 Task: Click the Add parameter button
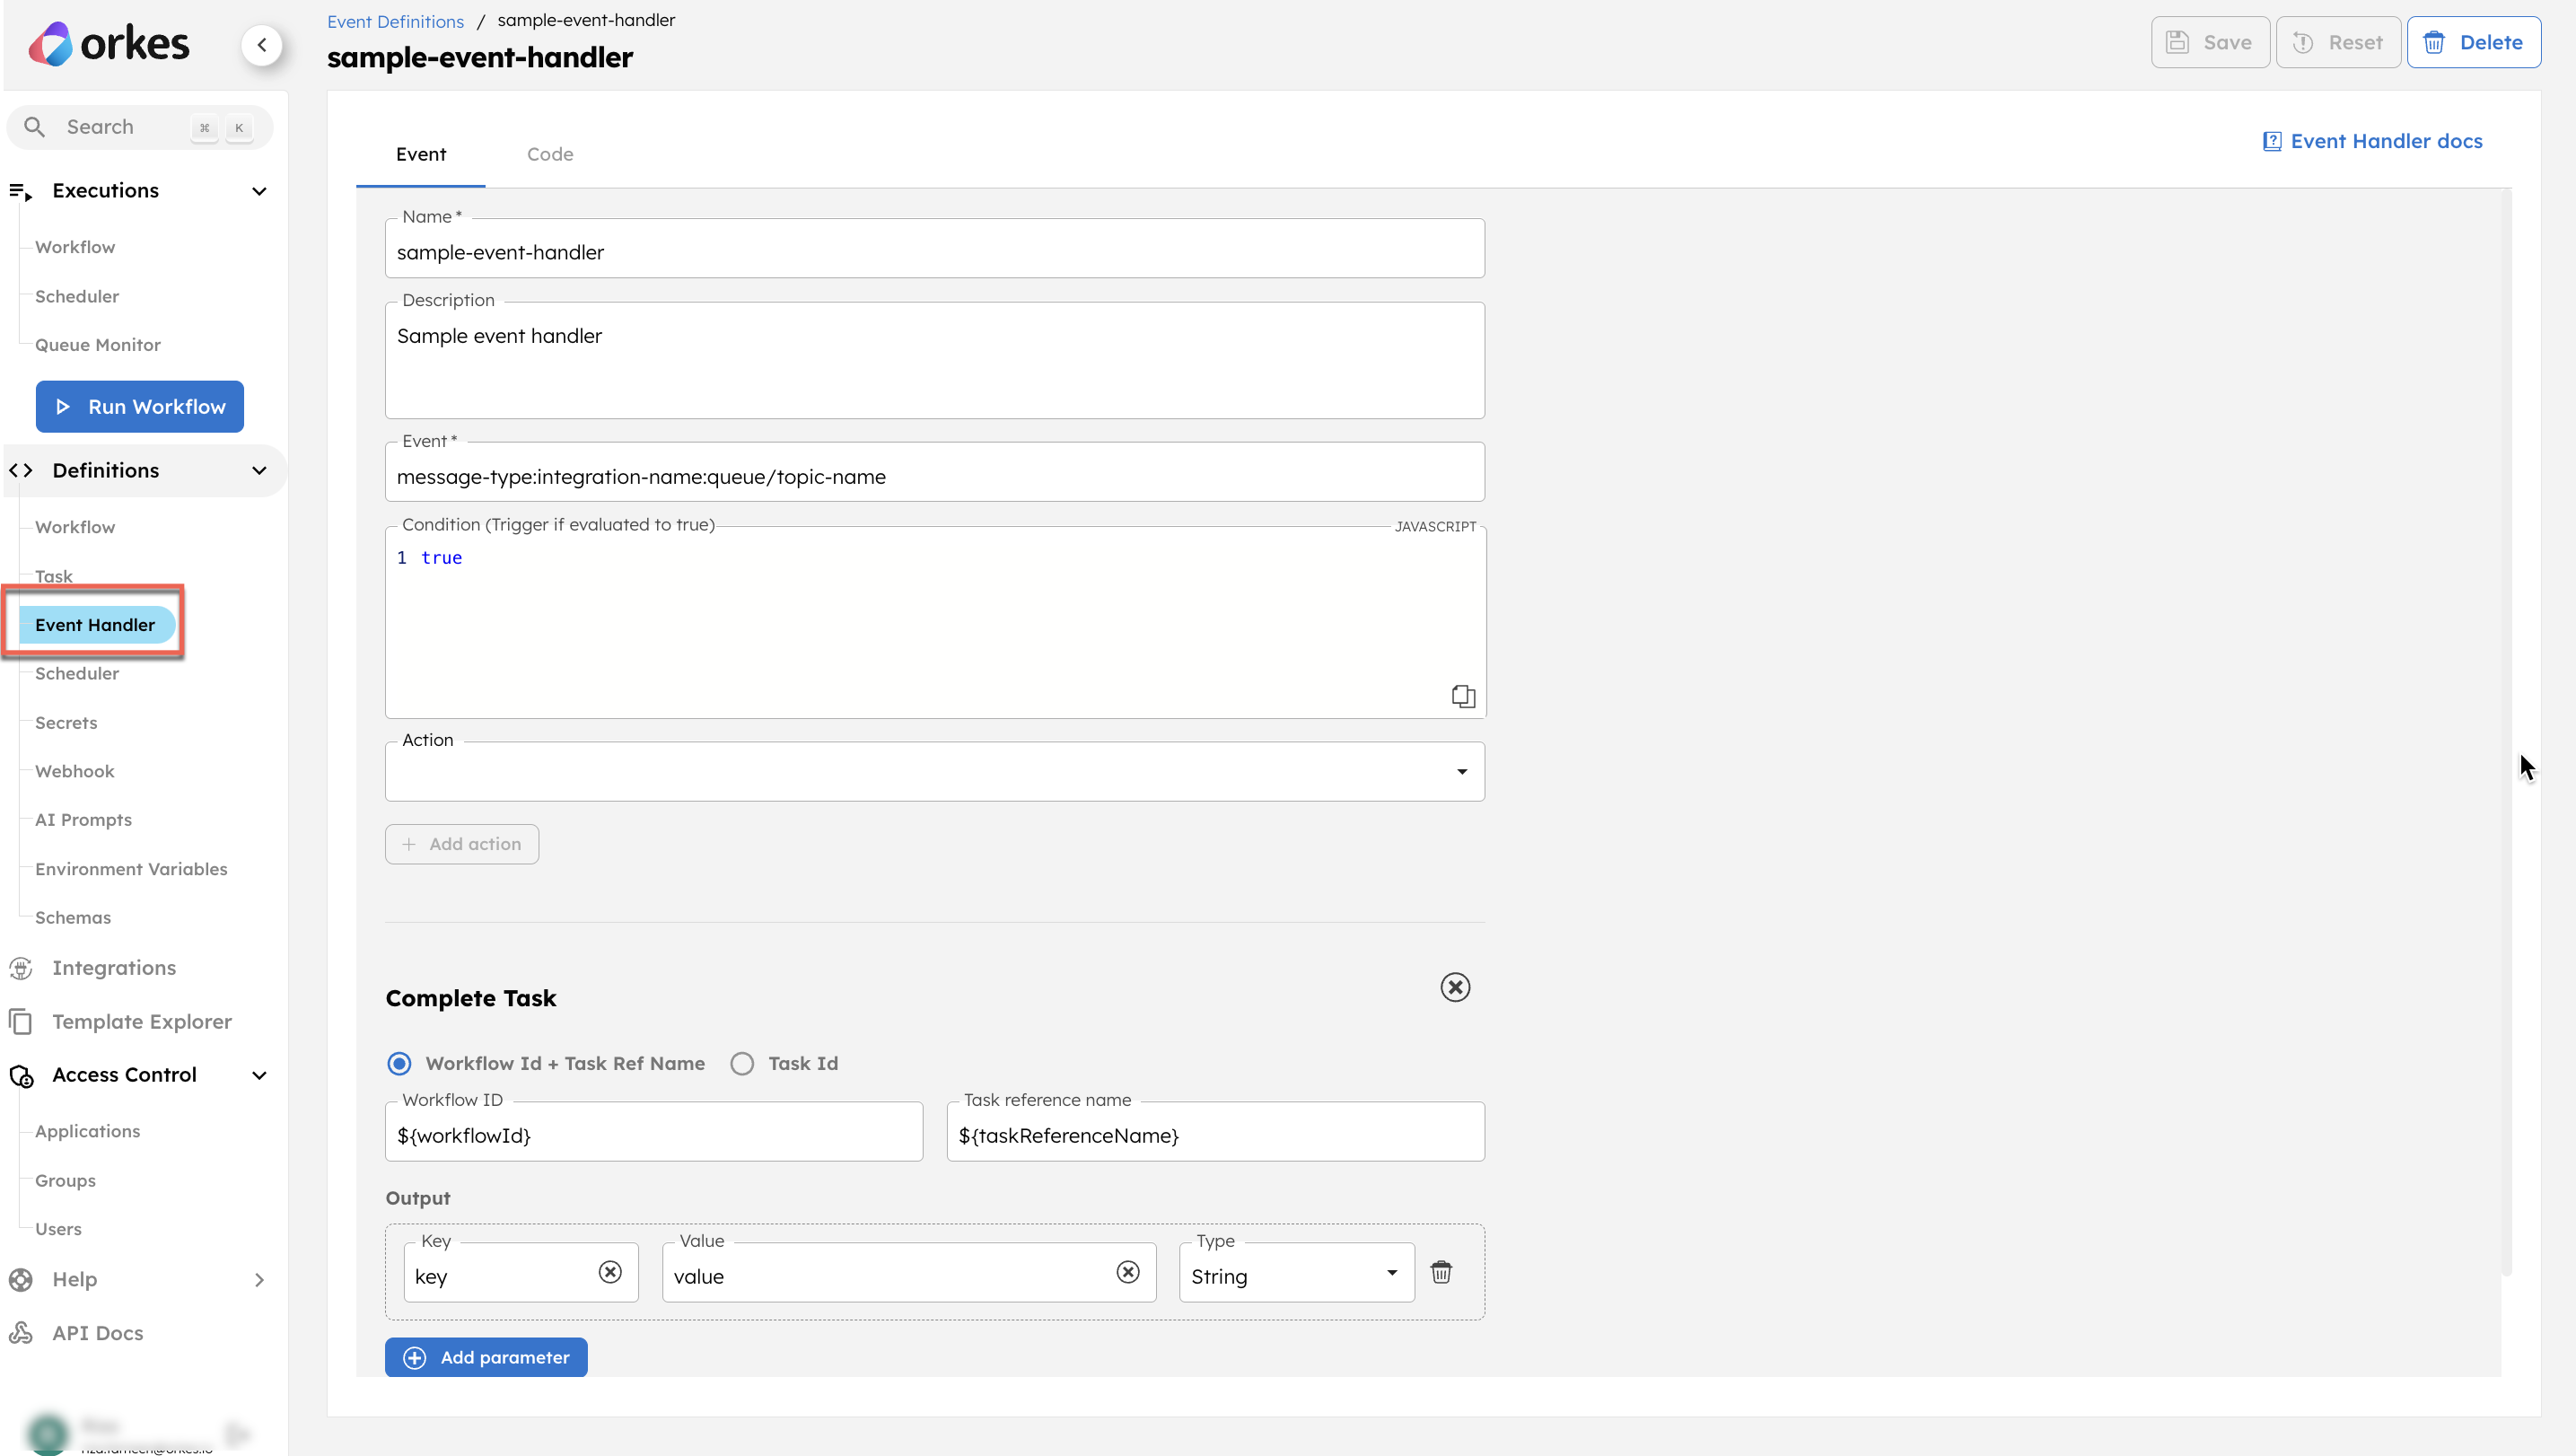(x=486, y=1357)
